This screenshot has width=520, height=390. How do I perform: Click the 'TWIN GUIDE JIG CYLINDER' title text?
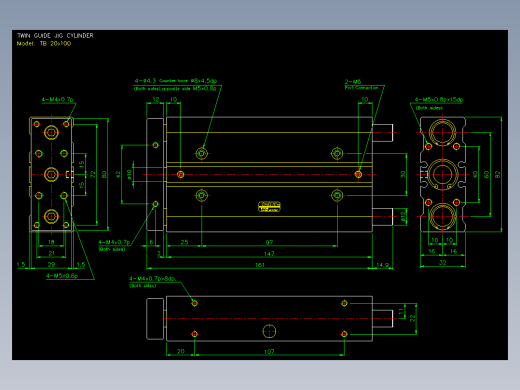[55, 36]
